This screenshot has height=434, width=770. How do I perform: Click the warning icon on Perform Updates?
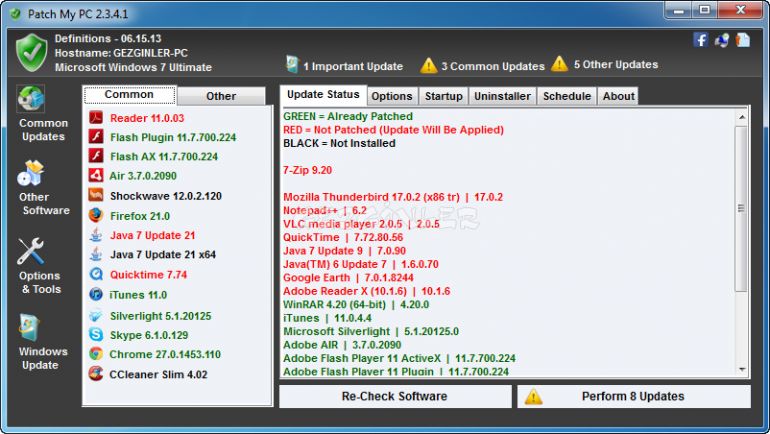pos(533,397)
